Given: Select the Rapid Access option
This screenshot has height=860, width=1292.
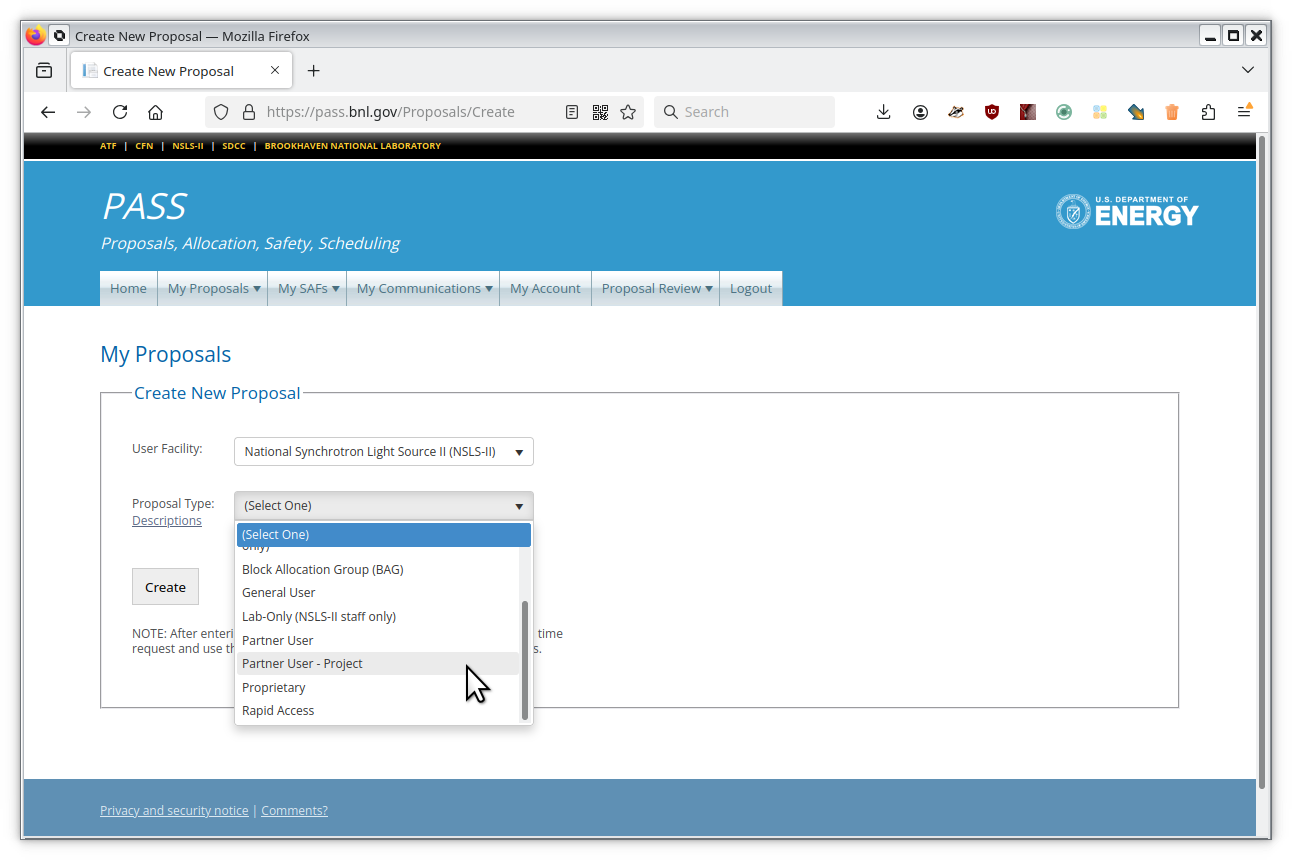Looking at the screenshot, I should tap(378, 711).
